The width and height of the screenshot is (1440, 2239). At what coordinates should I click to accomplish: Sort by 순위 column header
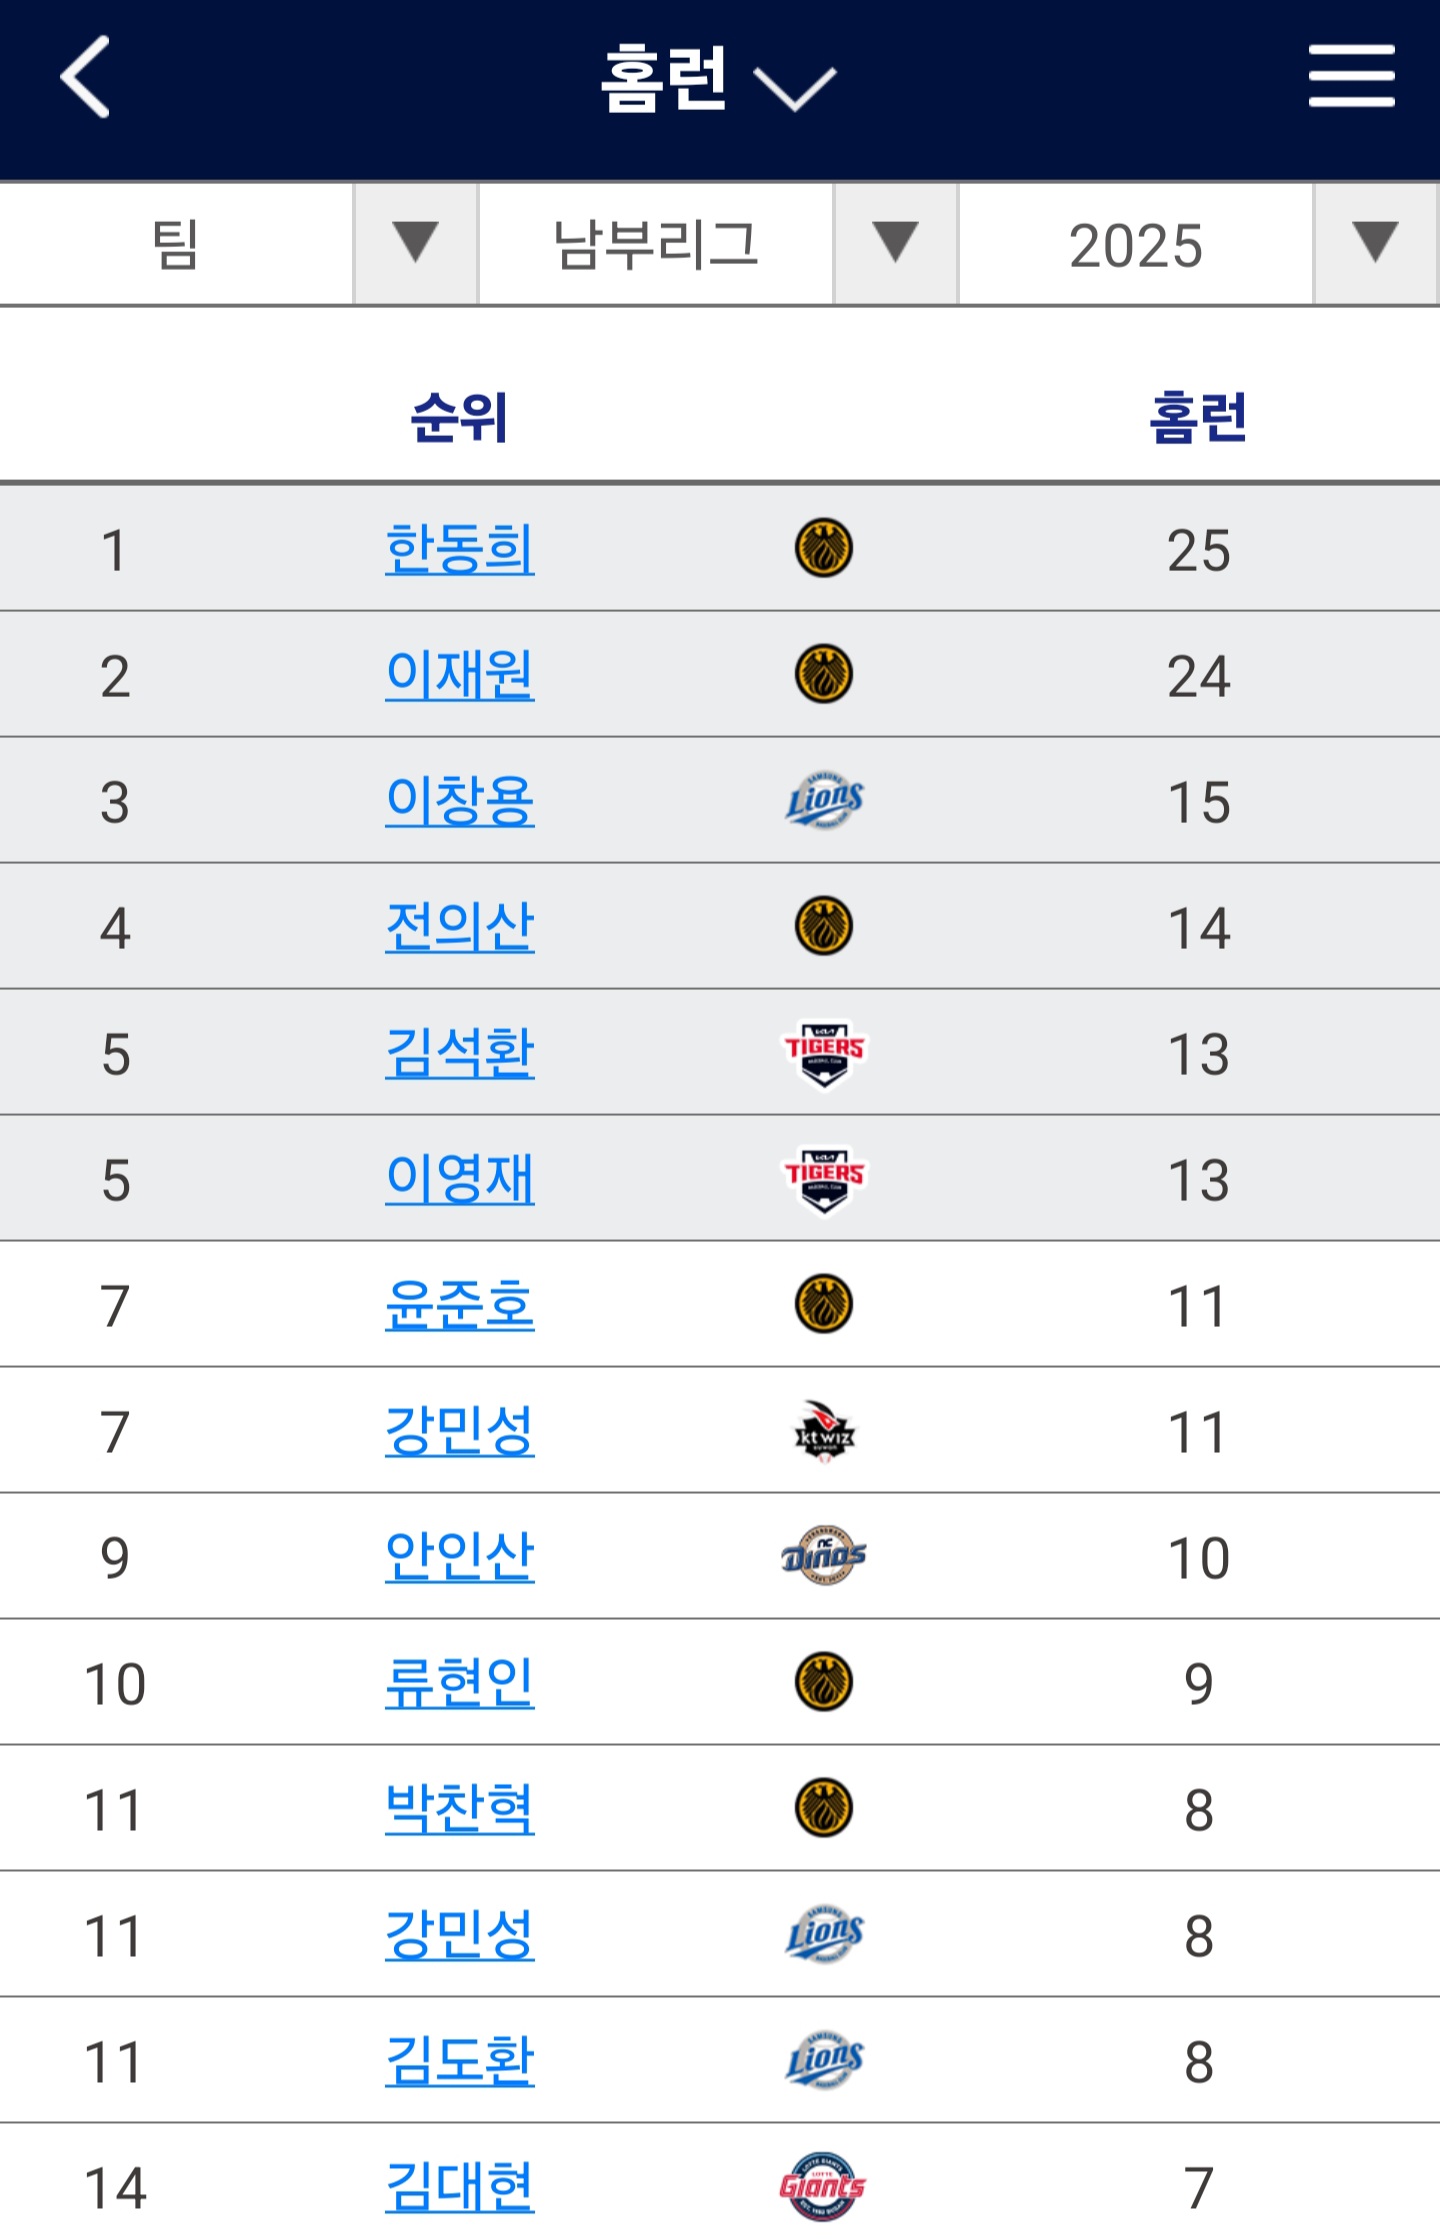coord(460,417)
